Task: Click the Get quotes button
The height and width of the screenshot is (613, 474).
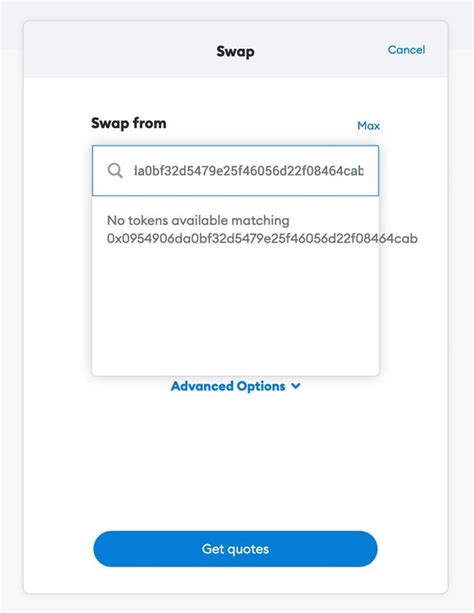Action: click(235, 548)
